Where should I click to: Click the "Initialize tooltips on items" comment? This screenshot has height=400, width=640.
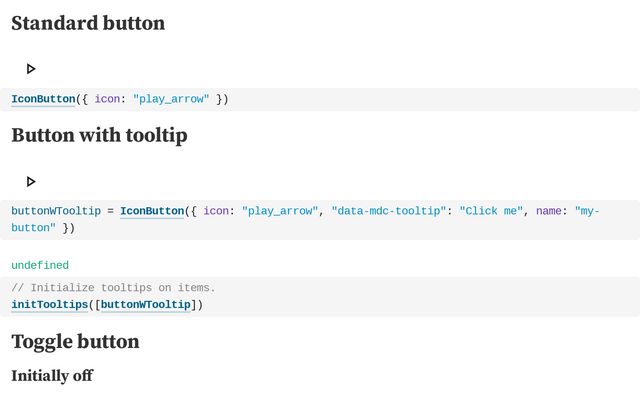coord(113,288)
